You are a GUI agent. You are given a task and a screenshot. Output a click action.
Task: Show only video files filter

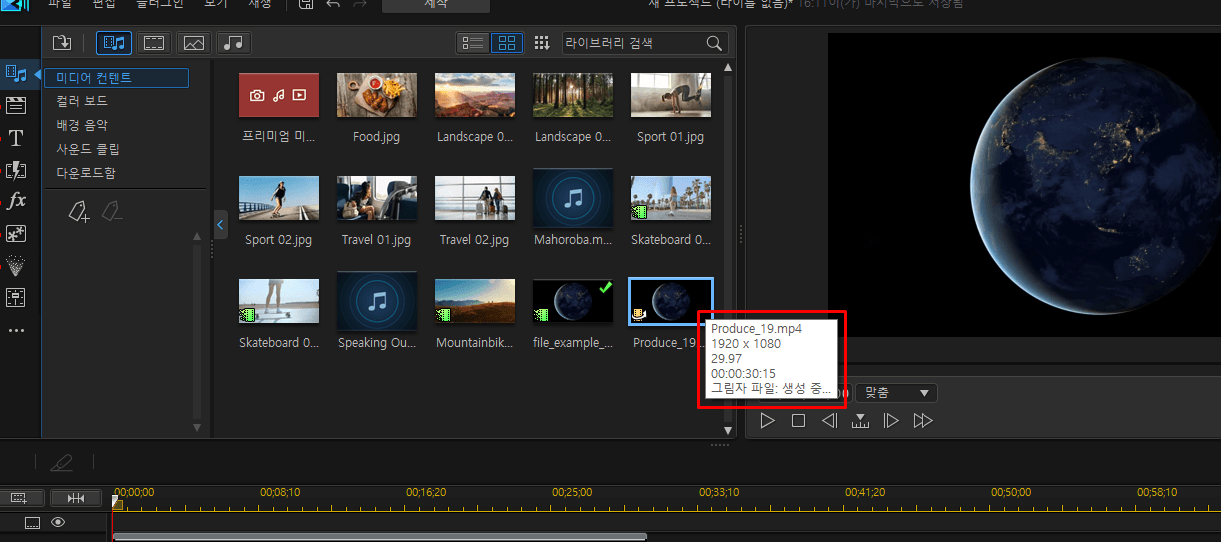tap(153, 43)
